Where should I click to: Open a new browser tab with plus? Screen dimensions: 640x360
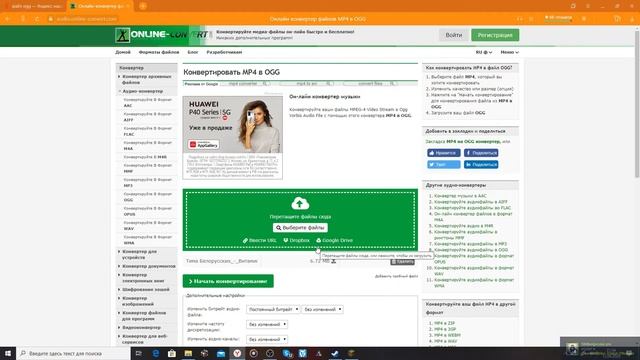click(143, 6)
